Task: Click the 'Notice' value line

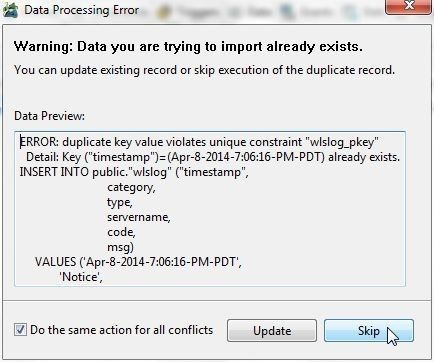Action: point(81,277)
